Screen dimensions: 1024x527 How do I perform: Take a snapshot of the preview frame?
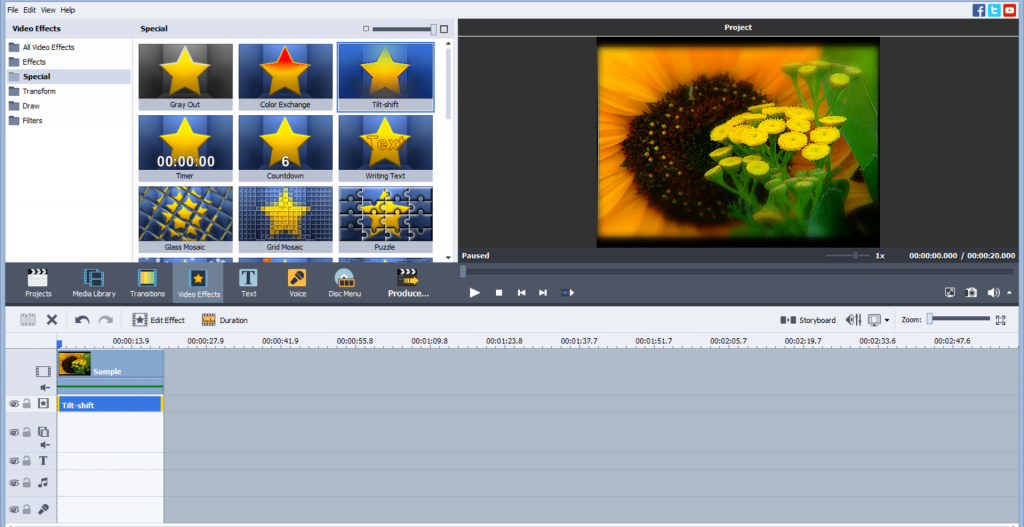click(x=971, y=293)
